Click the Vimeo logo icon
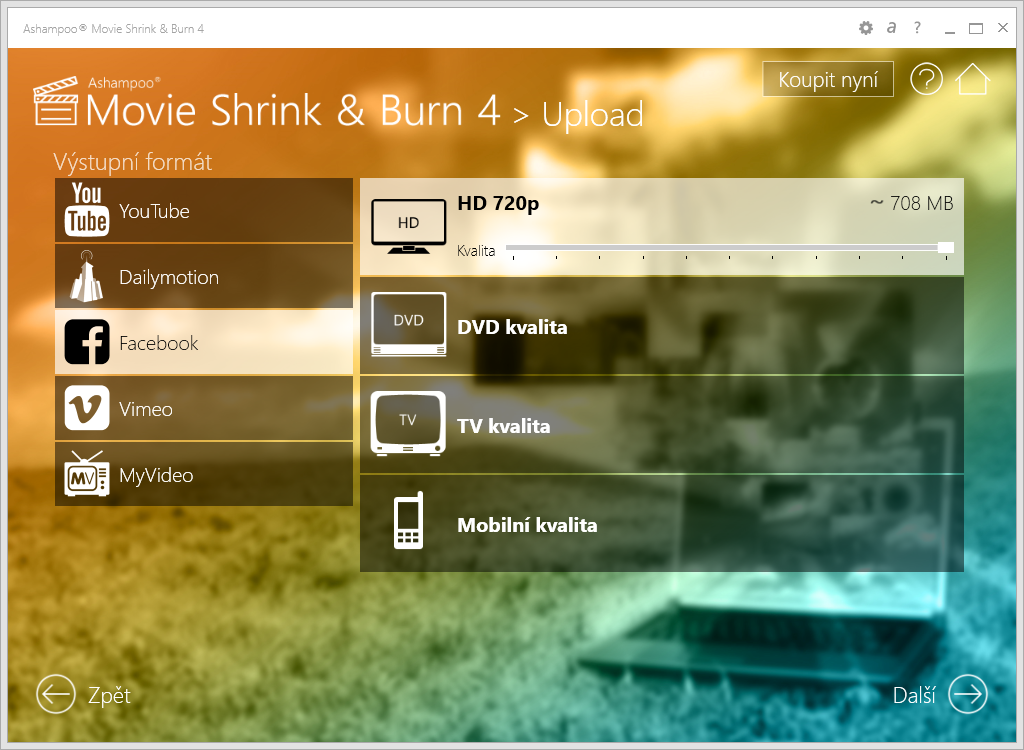The width and height of the screenshot is (1024, 750). (87, 408)
